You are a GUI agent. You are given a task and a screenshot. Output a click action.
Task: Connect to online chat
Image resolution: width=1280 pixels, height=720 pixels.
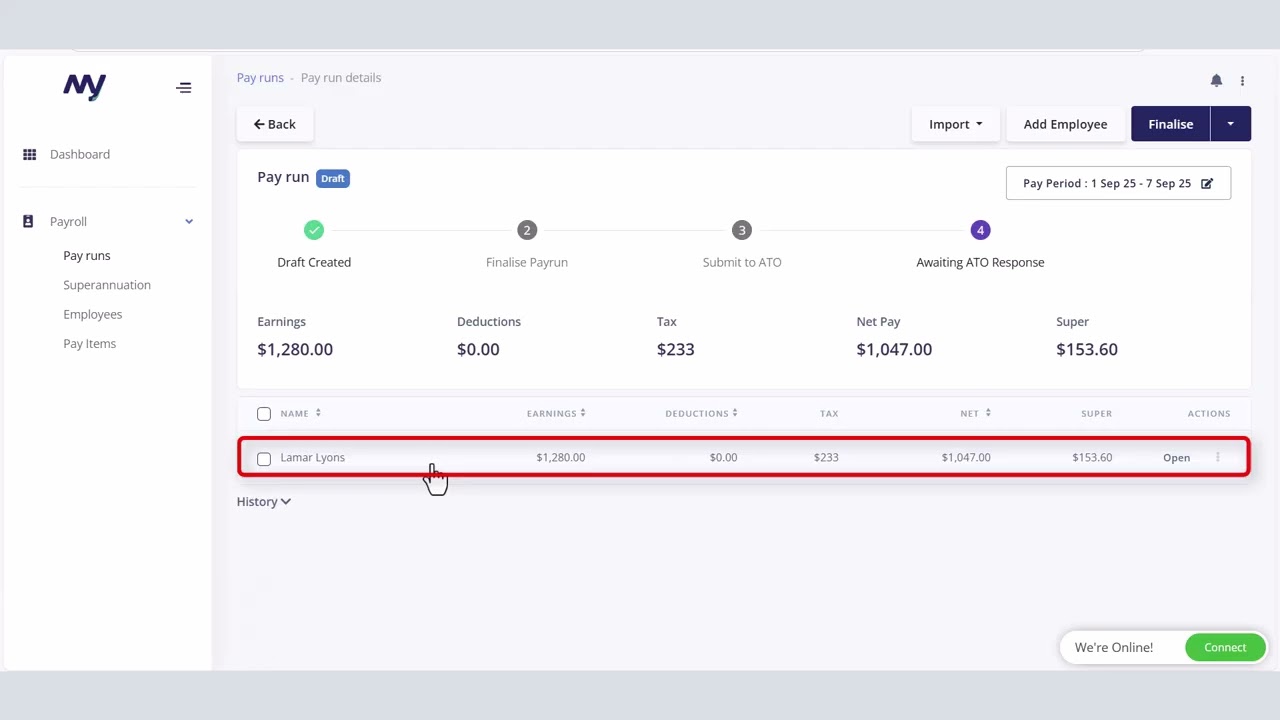click(1225, 647)
